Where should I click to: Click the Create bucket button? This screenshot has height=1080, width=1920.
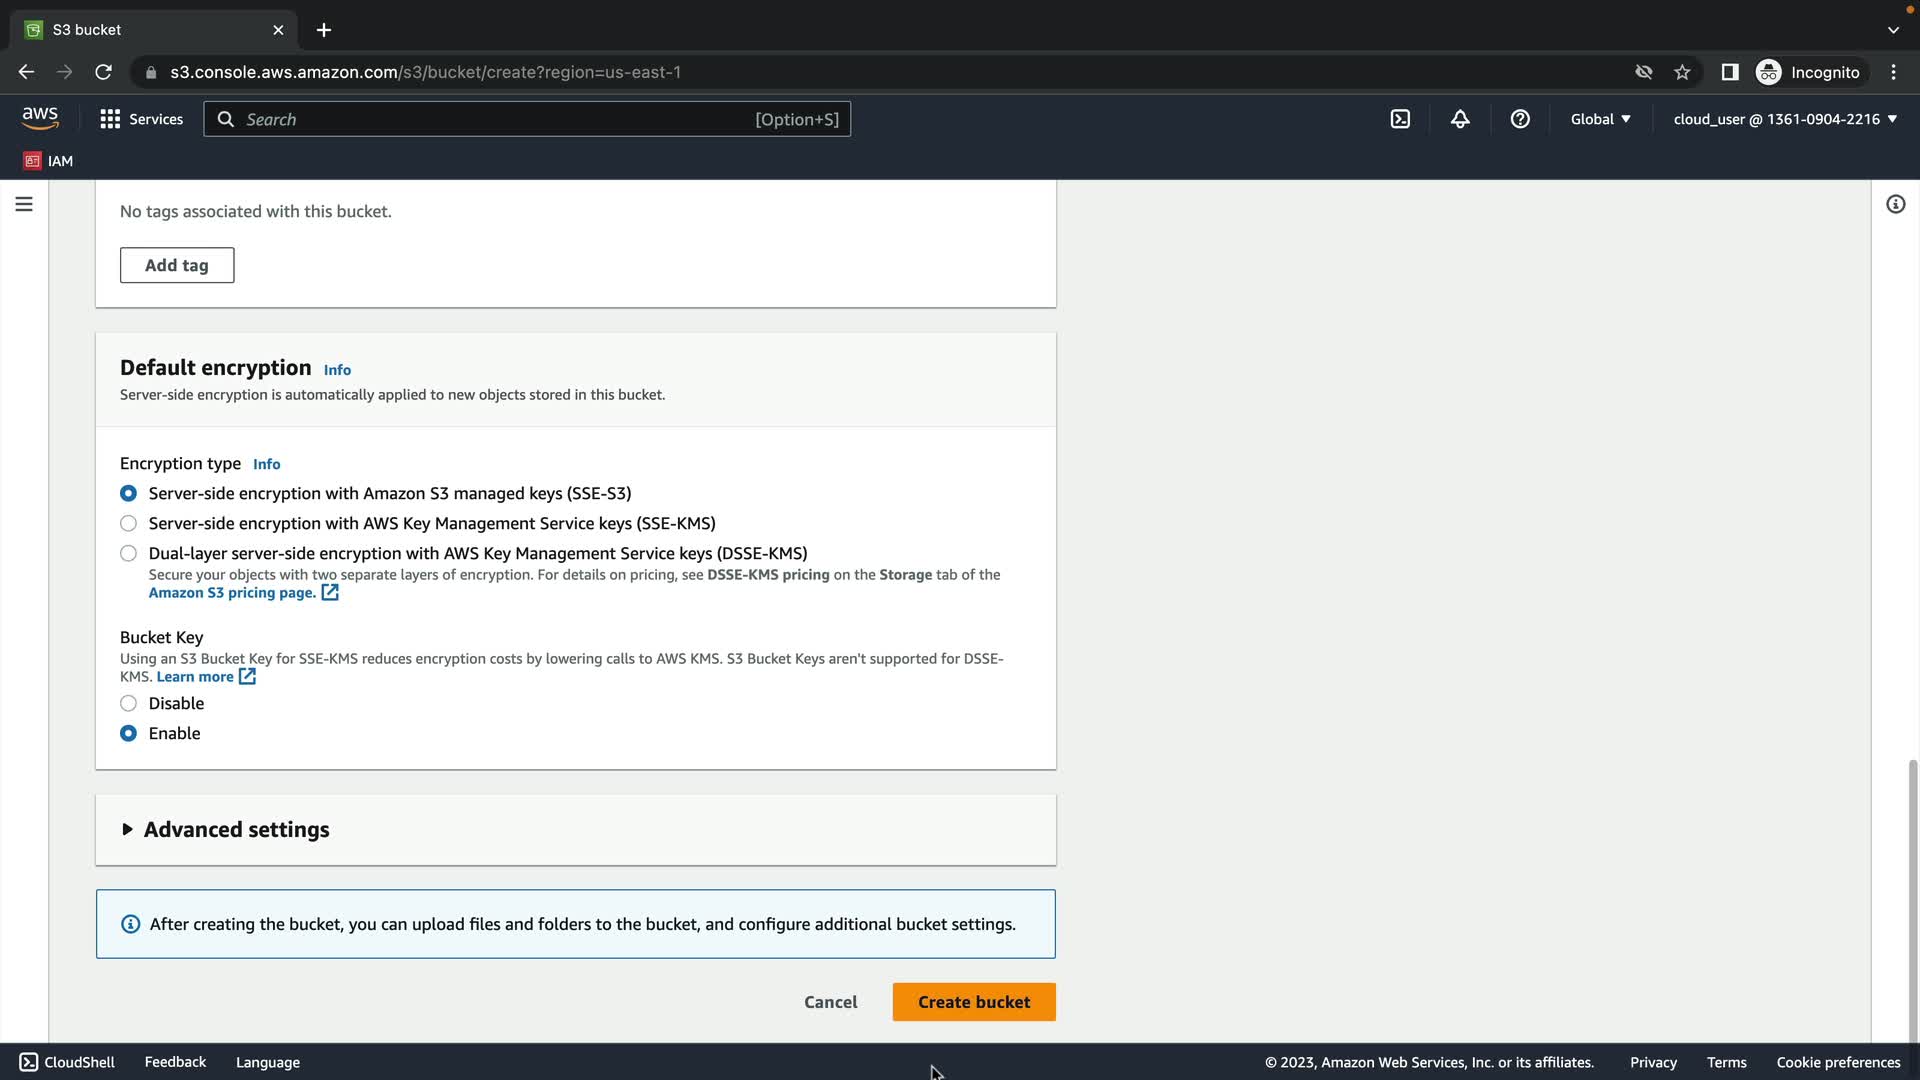[973, 1002]
